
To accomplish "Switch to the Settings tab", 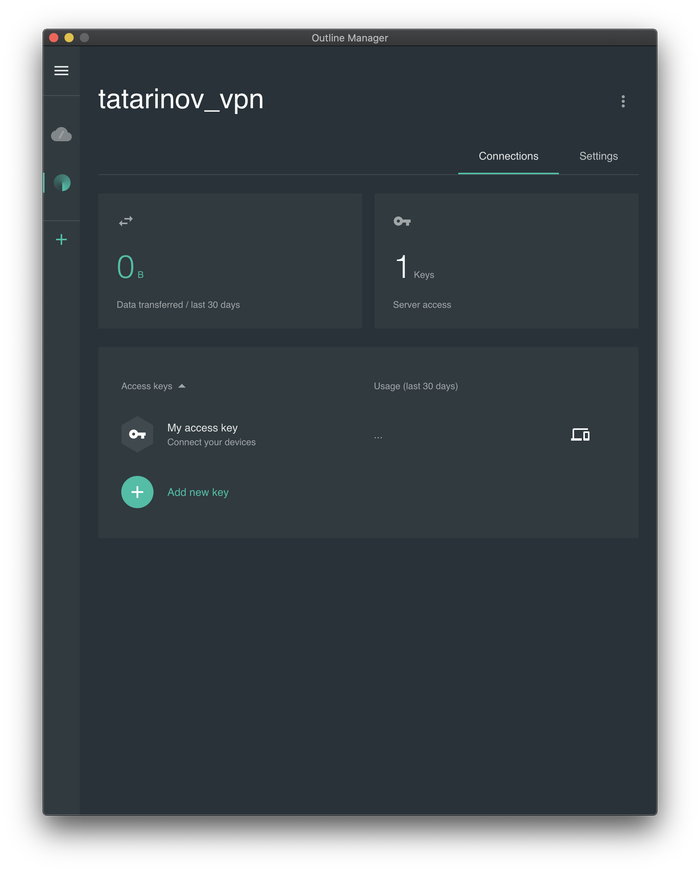I will pos(598,156).
